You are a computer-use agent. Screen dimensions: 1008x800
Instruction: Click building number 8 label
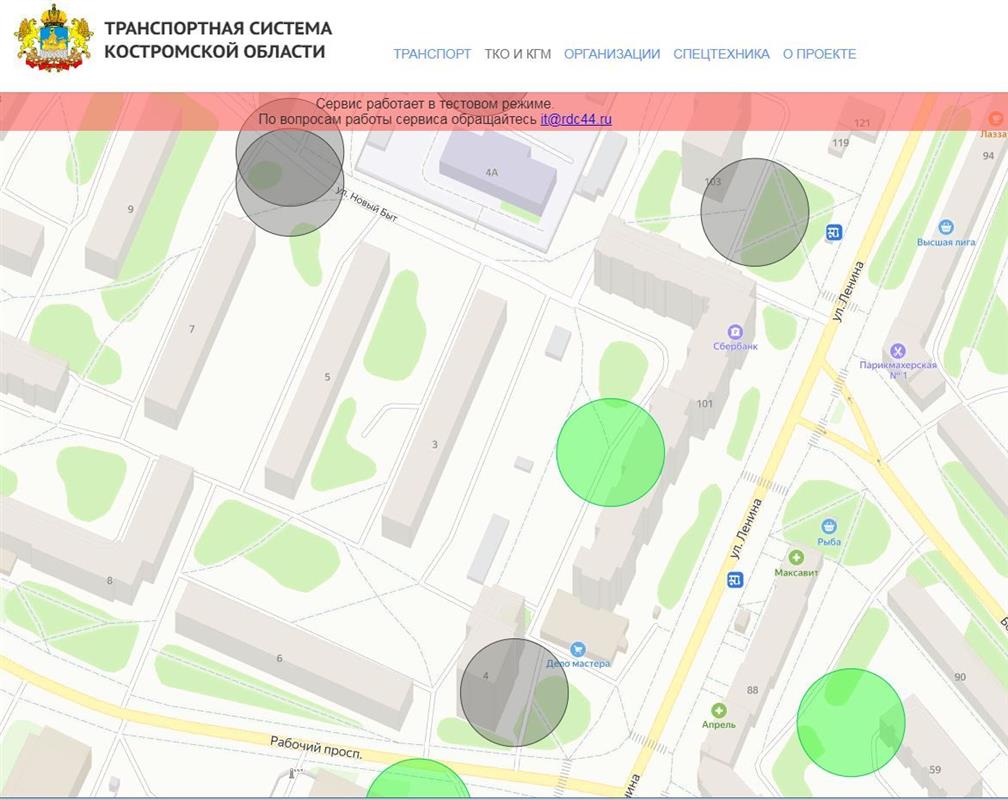click(x=109, y=581)
